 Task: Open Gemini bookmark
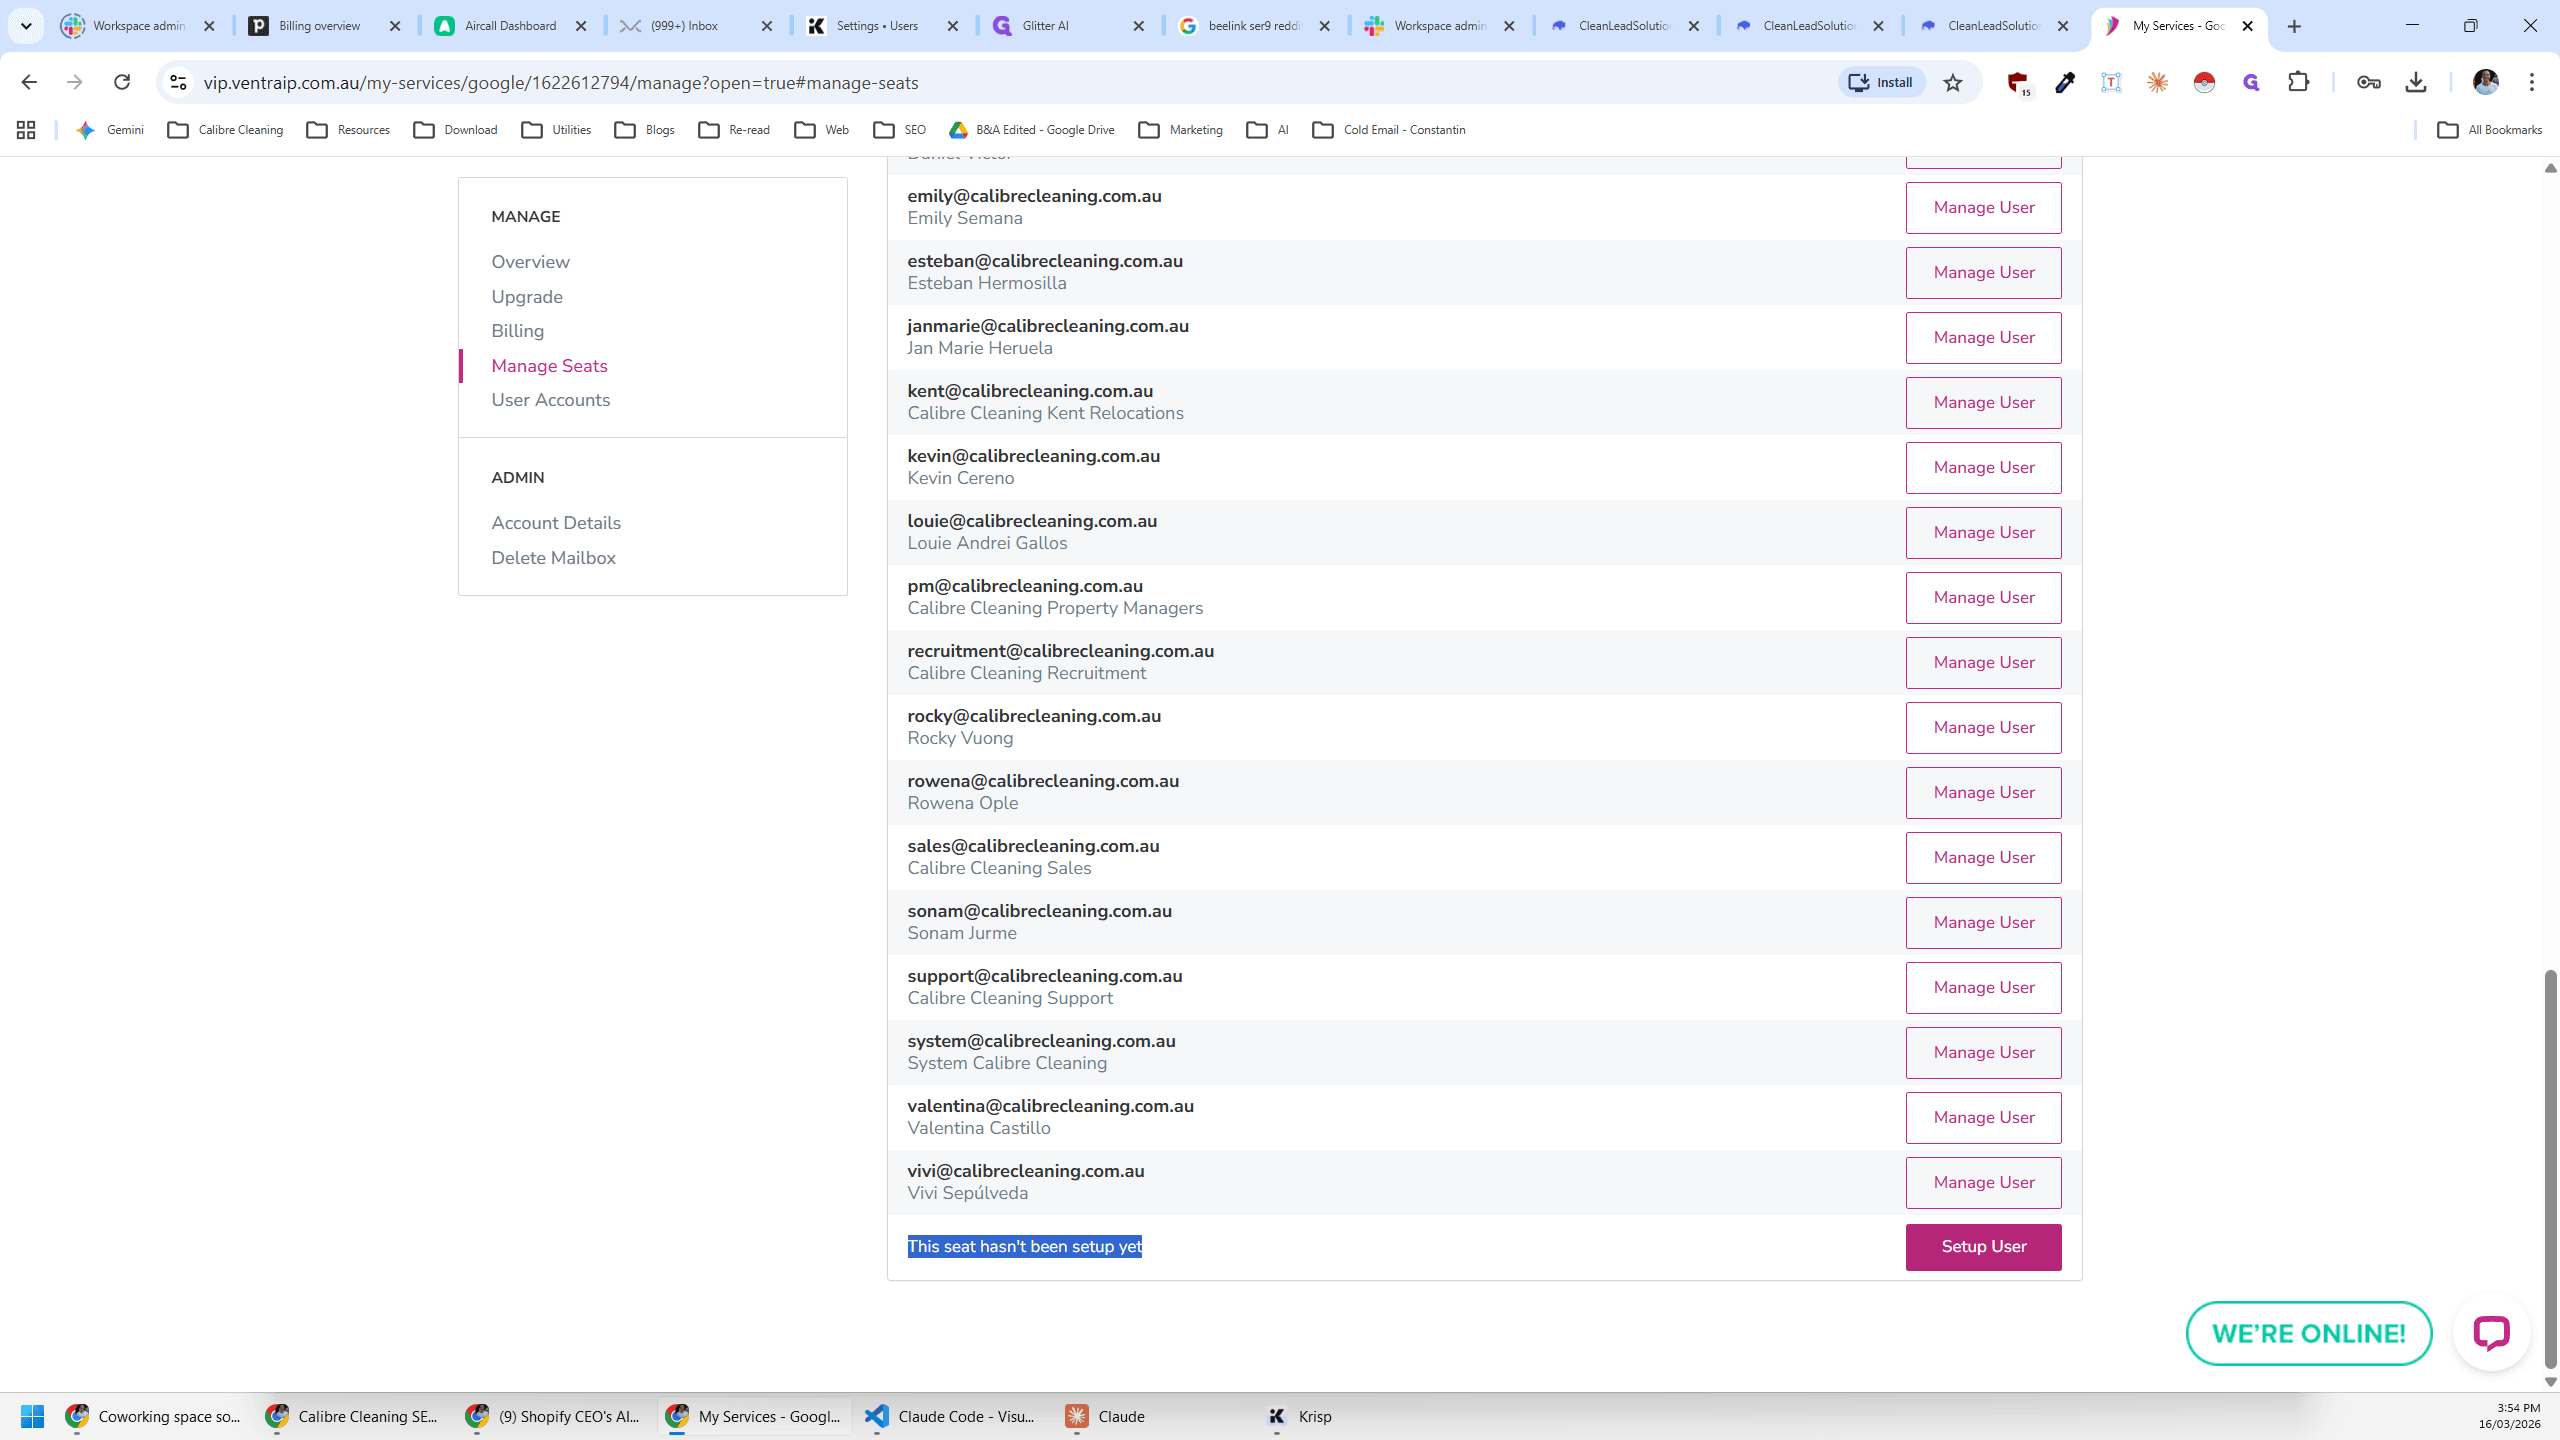pos(110,130)
